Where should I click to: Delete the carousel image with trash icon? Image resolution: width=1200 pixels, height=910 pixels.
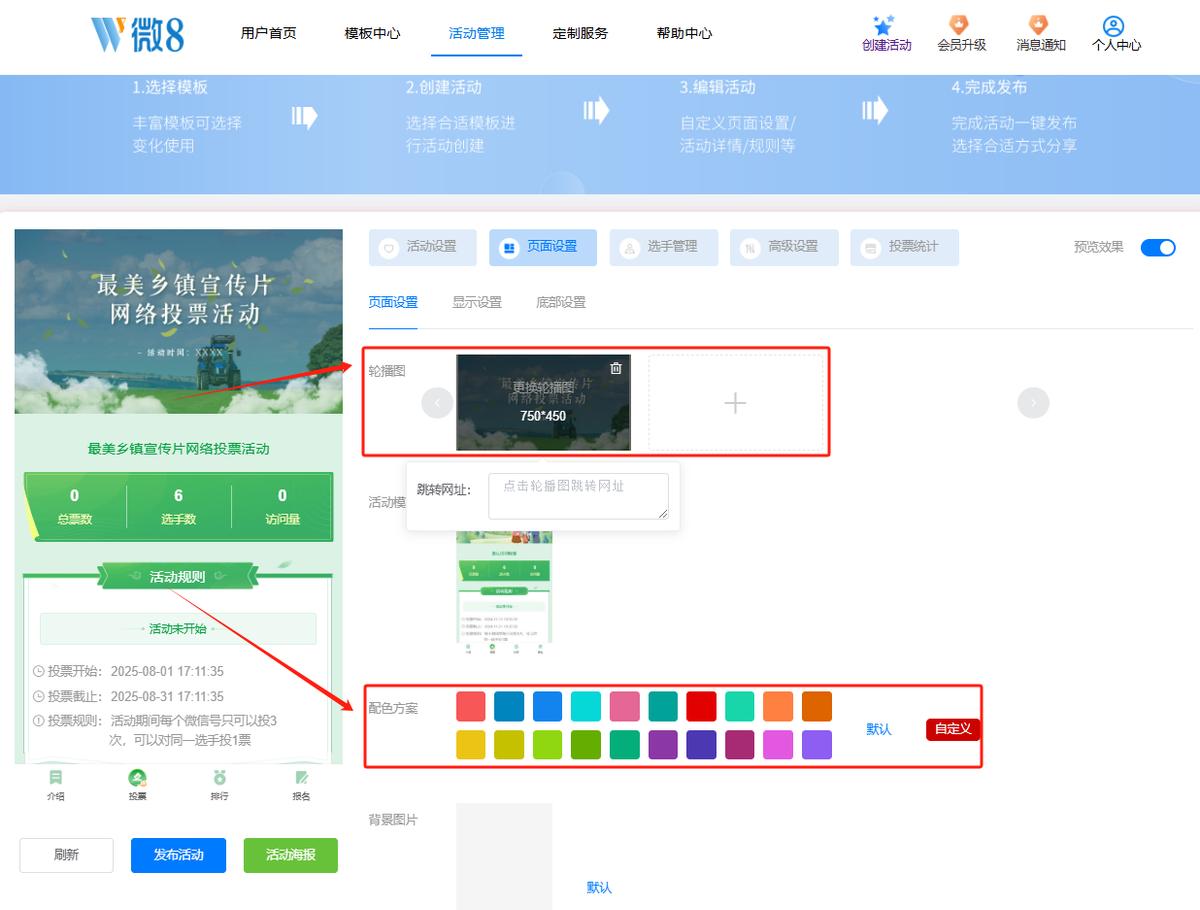pos(616,368)
